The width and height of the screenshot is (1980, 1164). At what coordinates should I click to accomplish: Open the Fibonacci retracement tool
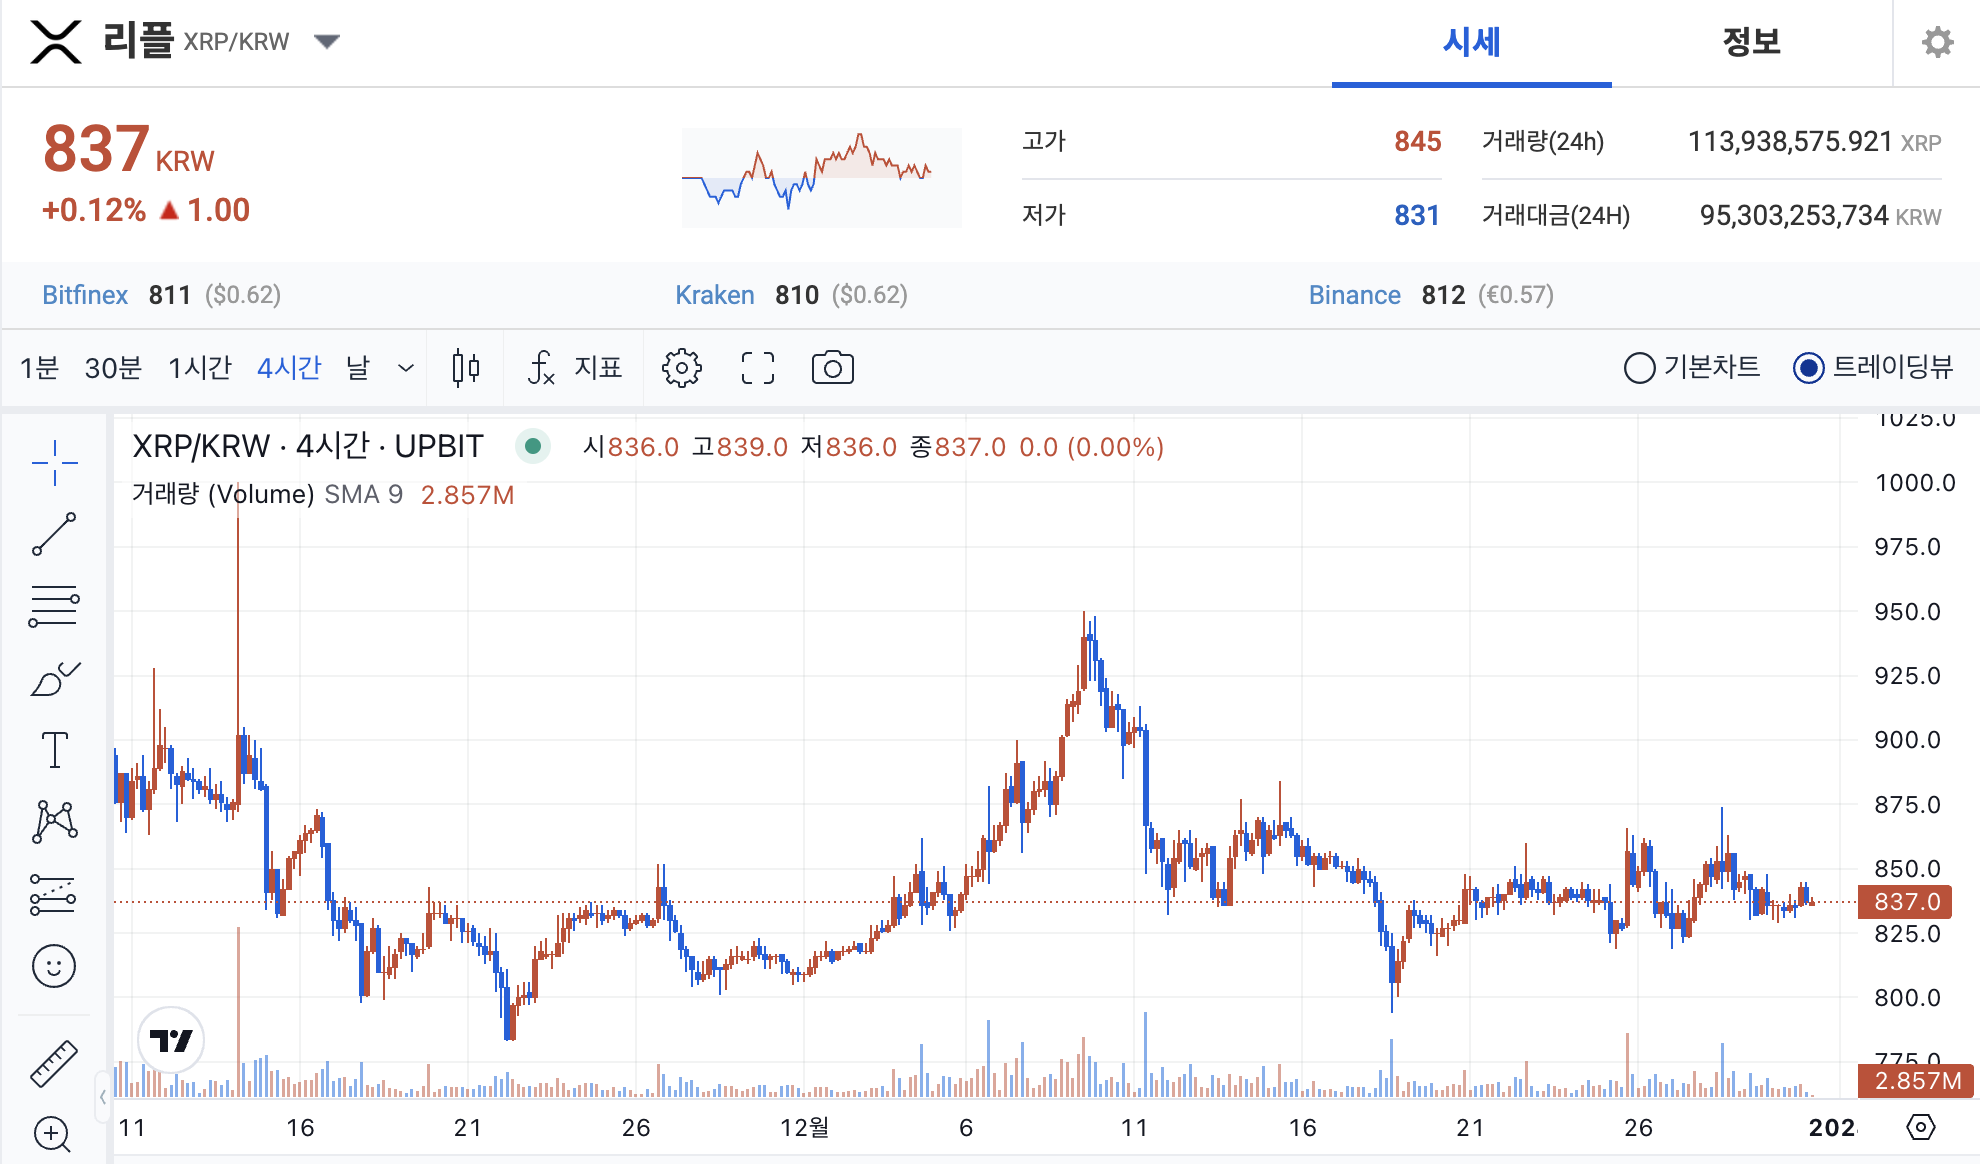coord(54,606)
